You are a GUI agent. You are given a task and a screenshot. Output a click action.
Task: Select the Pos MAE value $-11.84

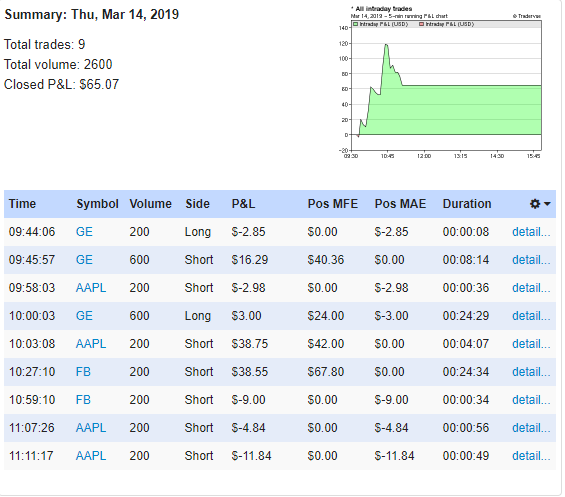(394, 456)
